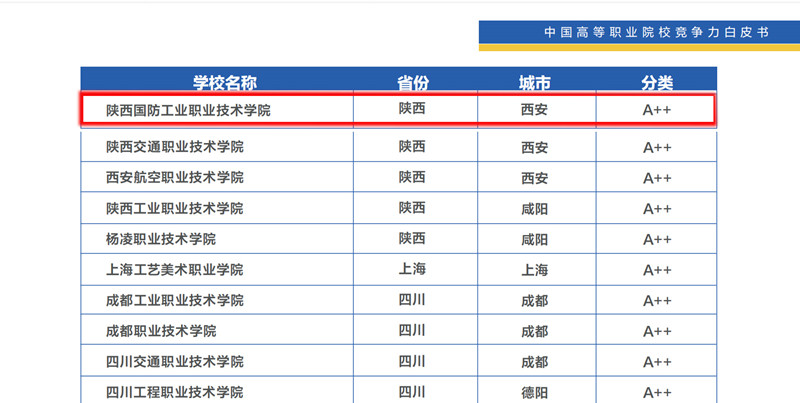Select 四川交通职业技术学院 in the table
Screen dimensions: 800x403
pos(174,361)
